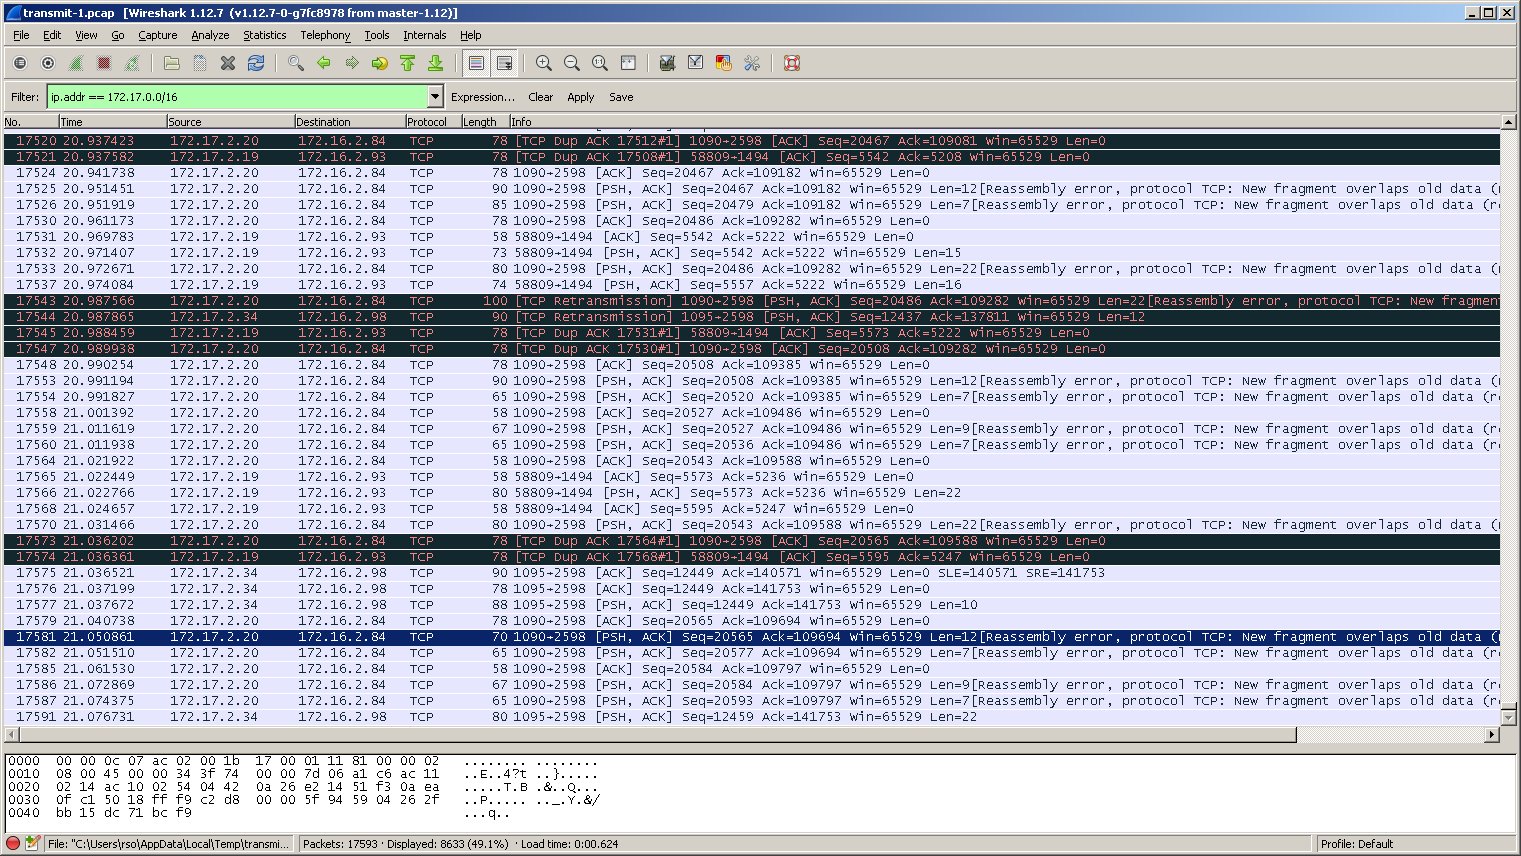Open the Analyze menu
This screenshot has height=856, width=1521.
point(210,35)
